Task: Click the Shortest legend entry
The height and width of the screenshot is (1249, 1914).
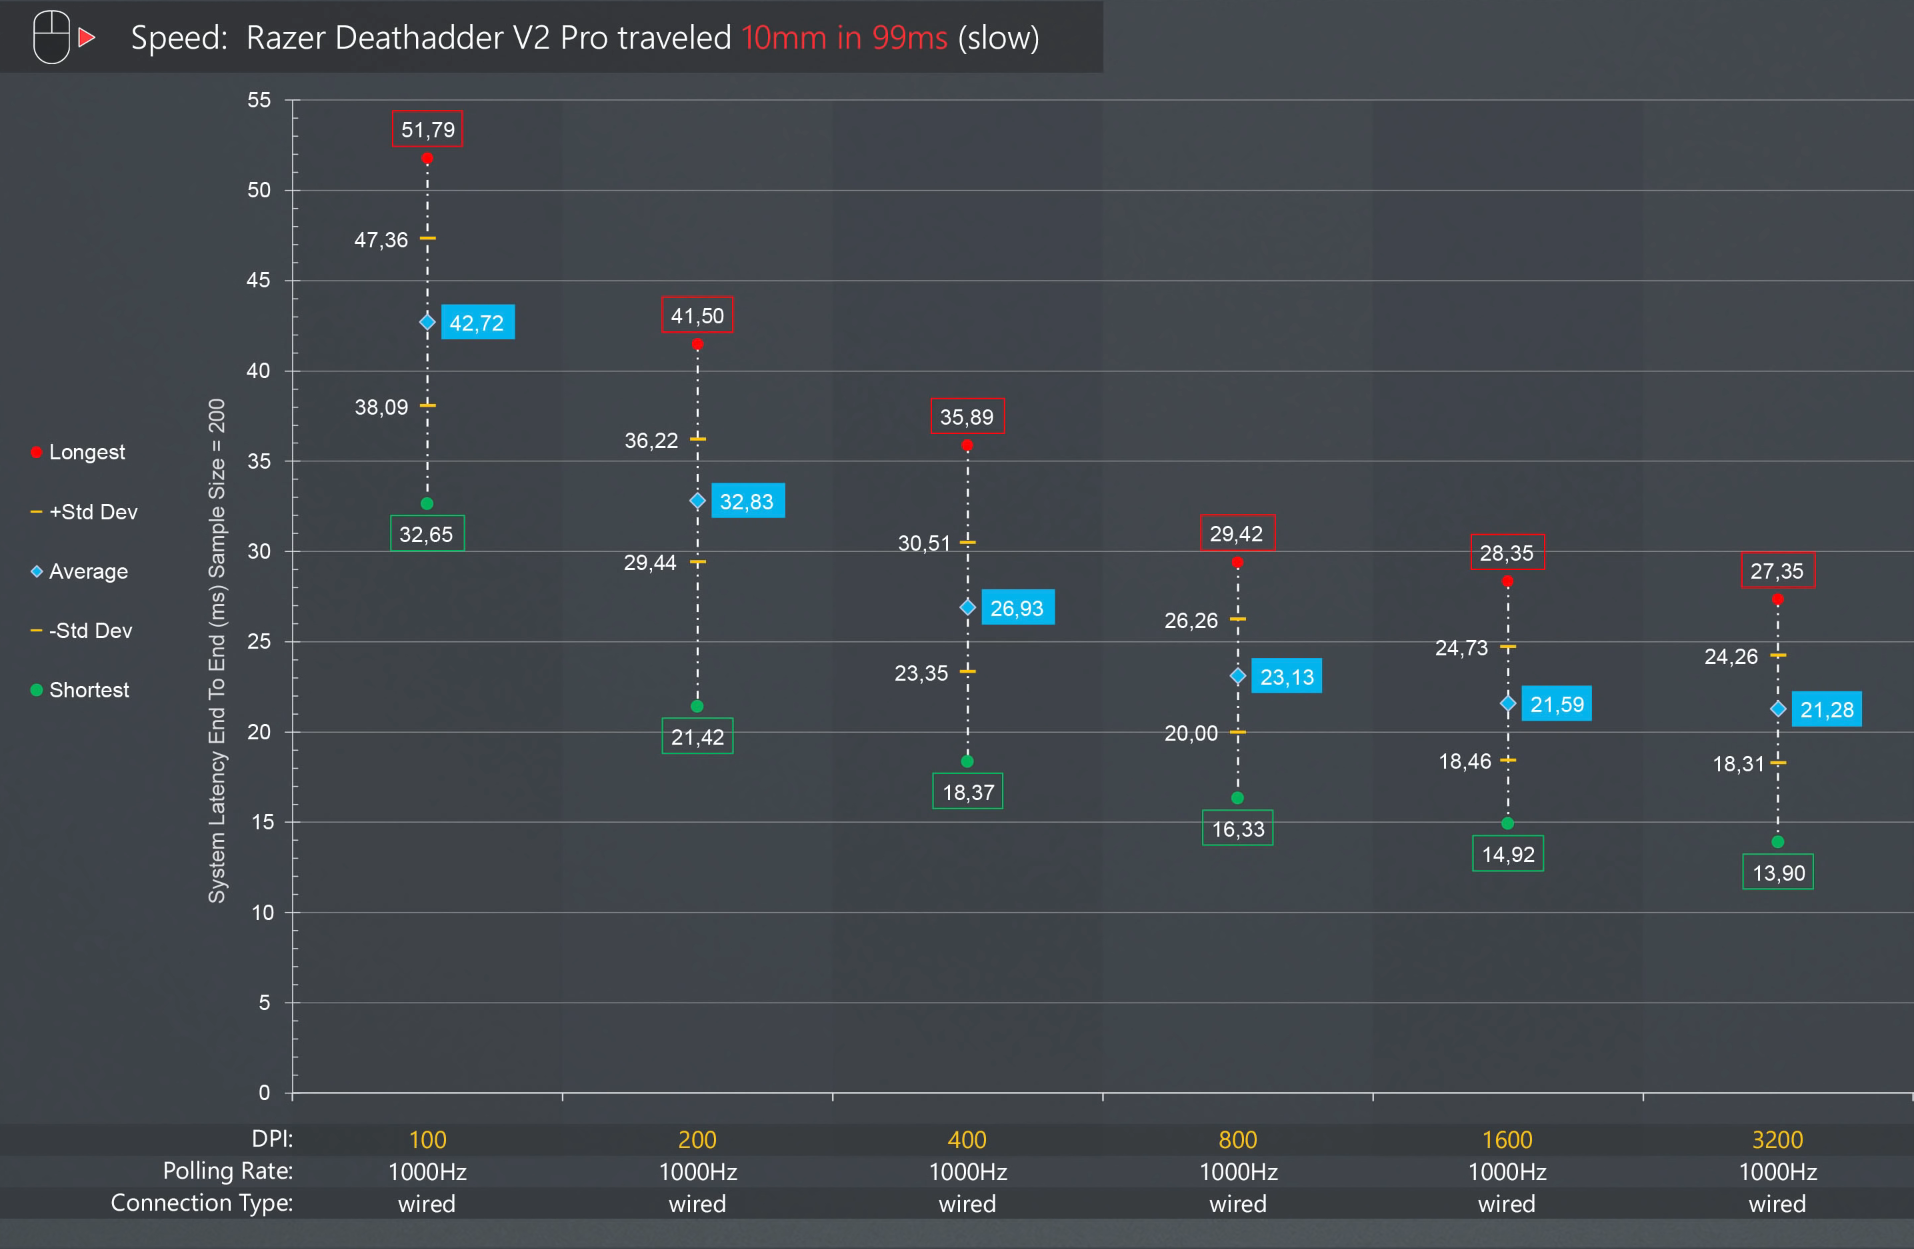Action: pos(80,690)
